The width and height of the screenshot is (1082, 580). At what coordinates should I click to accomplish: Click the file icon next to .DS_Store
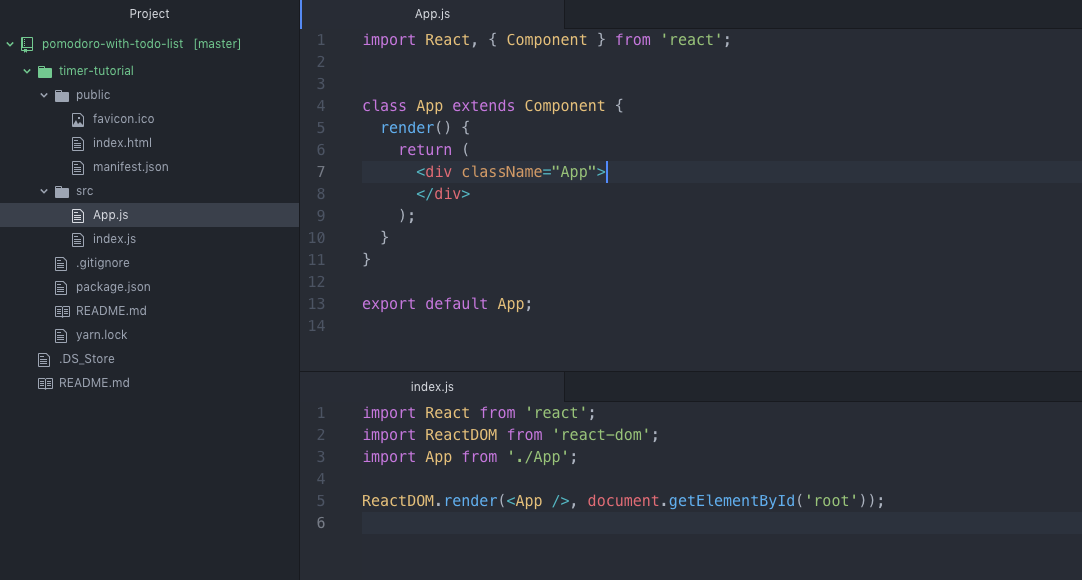[44, 358]
